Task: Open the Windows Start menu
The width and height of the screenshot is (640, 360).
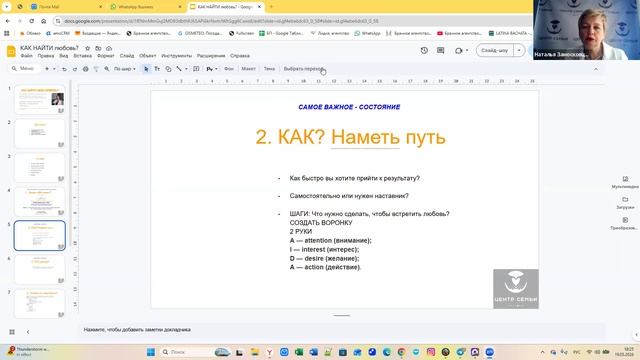Action: (151, 352)
